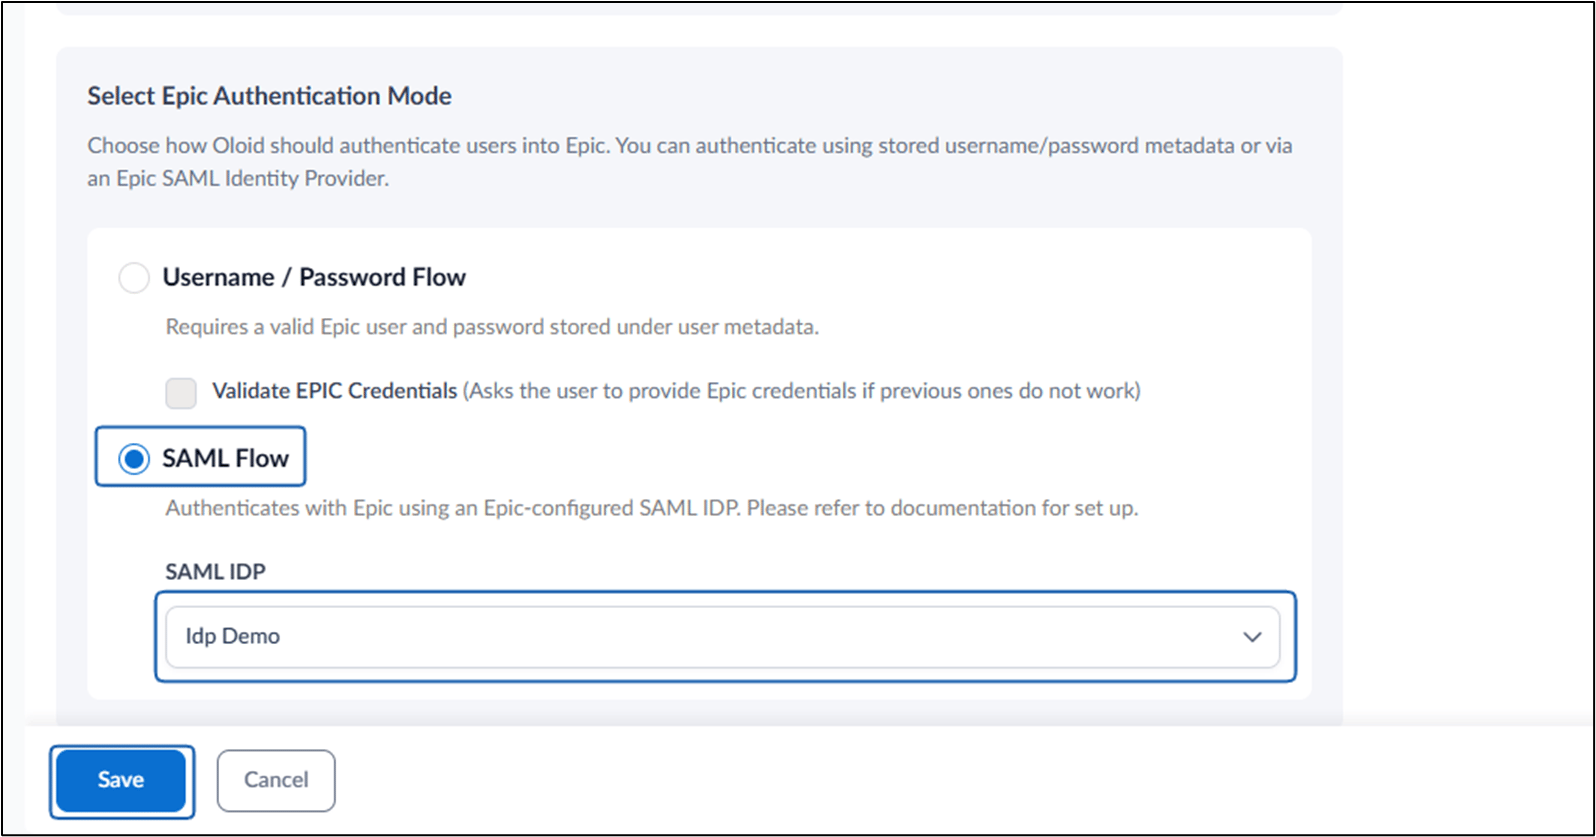
Task: Click the 'Validate EPIC Credentials' label text
Action: tap(335, 391)
